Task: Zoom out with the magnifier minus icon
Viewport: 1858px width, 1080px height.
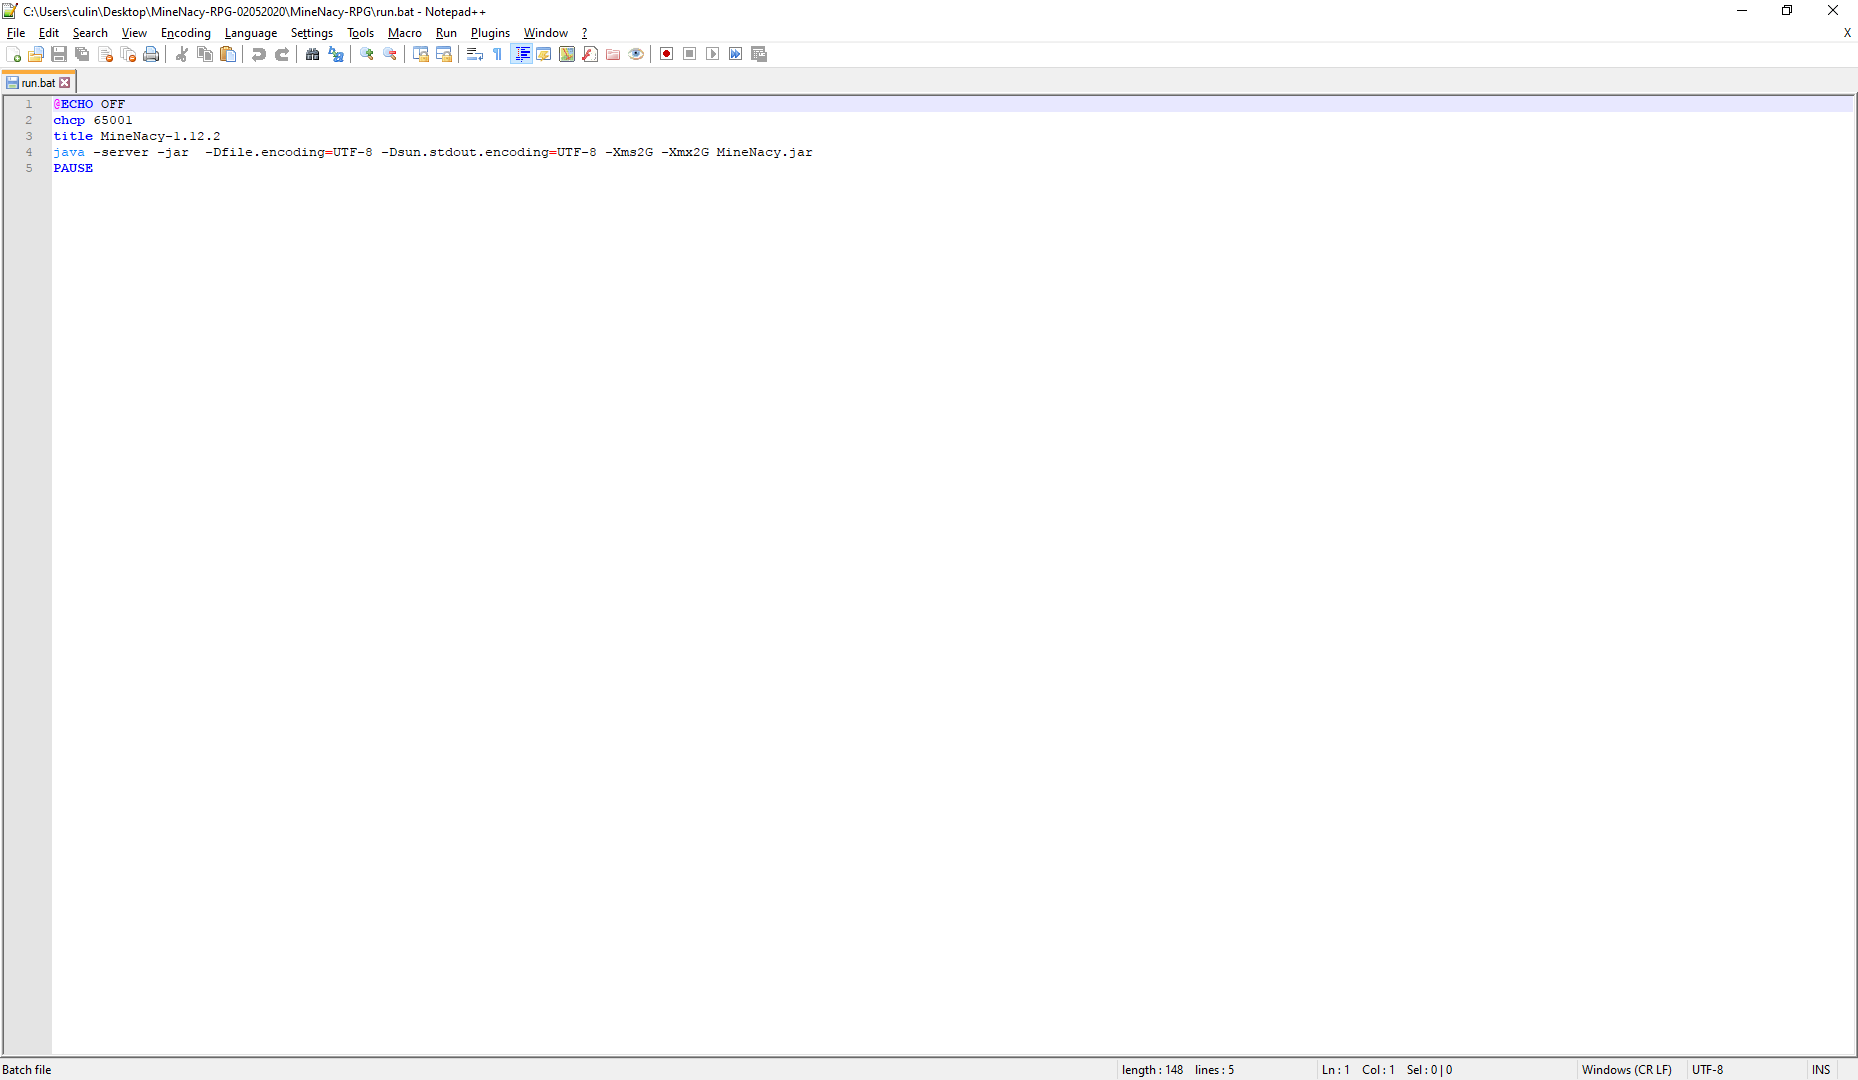Action: [390, 54]
